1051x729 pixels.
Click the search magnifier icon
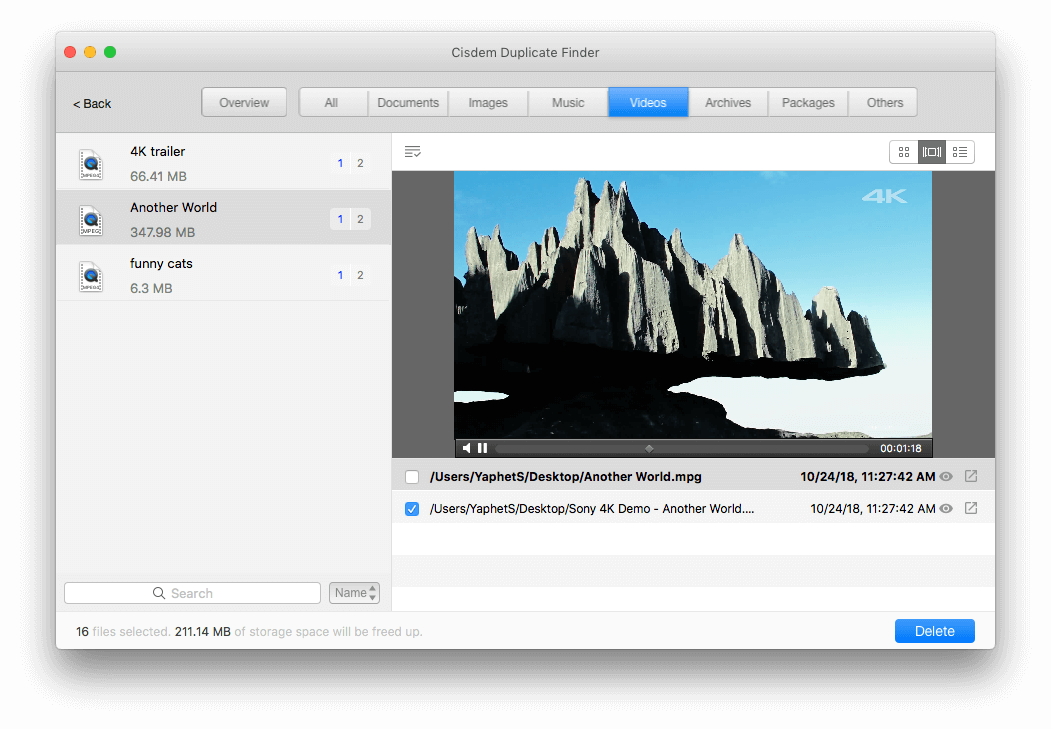coord(159,593)
